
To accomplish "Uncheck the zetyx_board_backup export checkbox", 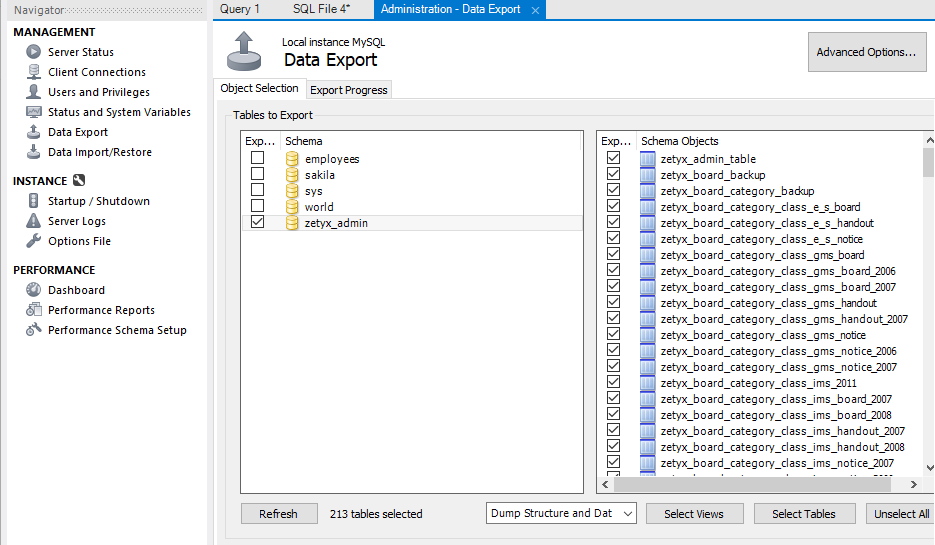I will [613, 174].
